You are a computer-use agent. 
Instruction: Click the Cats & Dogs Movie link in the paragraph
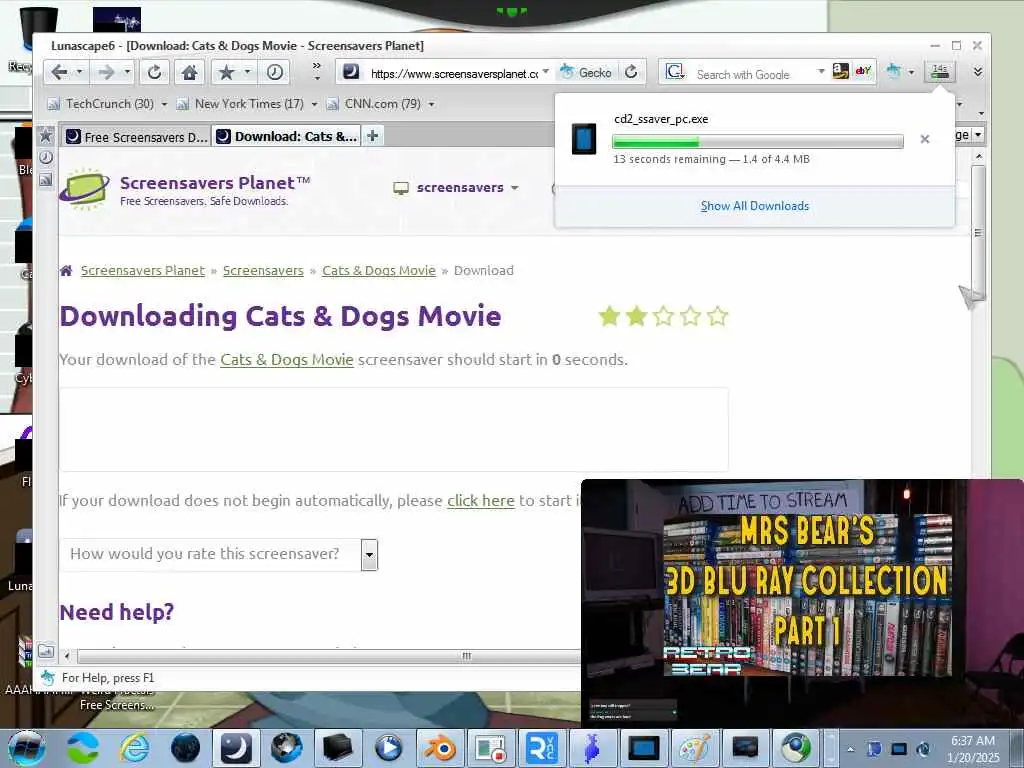pos(287,360)
